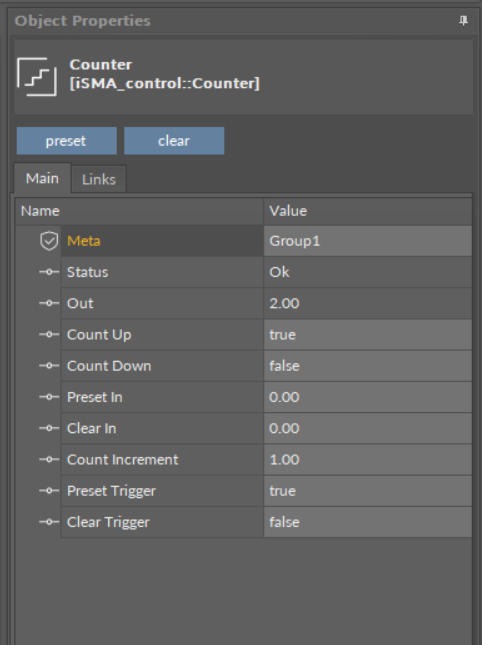
Task: Toggle the Preset Trigger true value
Action: click(x=368, y=491)
